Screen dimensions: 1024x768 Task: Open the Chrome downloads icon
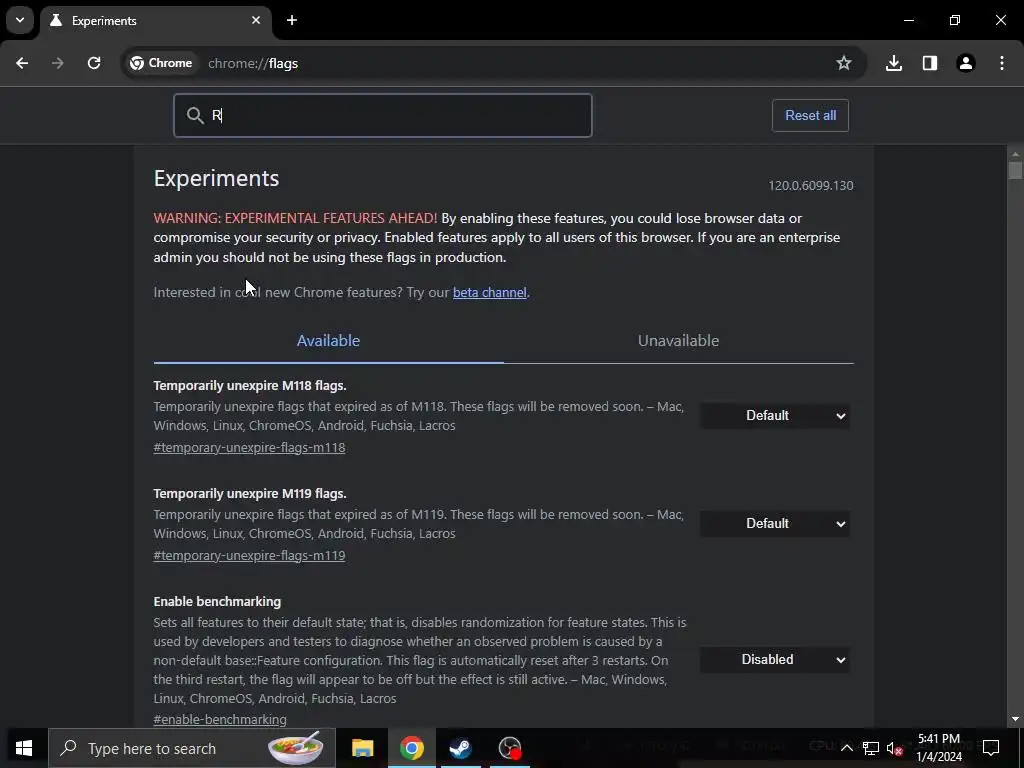pyautogui.click(x=894, y=63)
